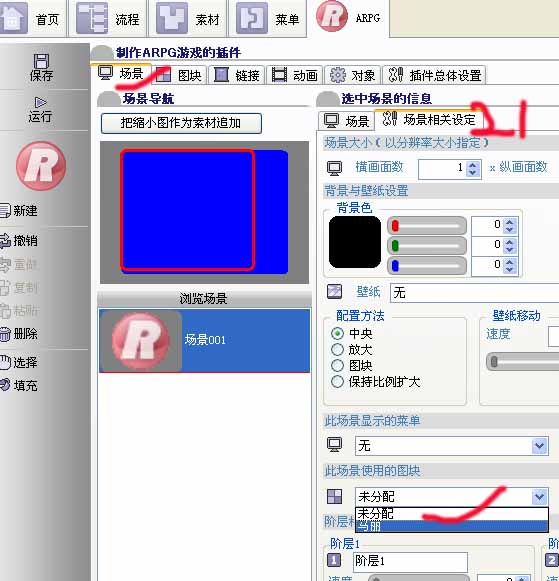The height and width of the screenshot is (581, 559).
Task: Open the 此场景使用的图块 dropdown arrow
Action: pos(539,497)
